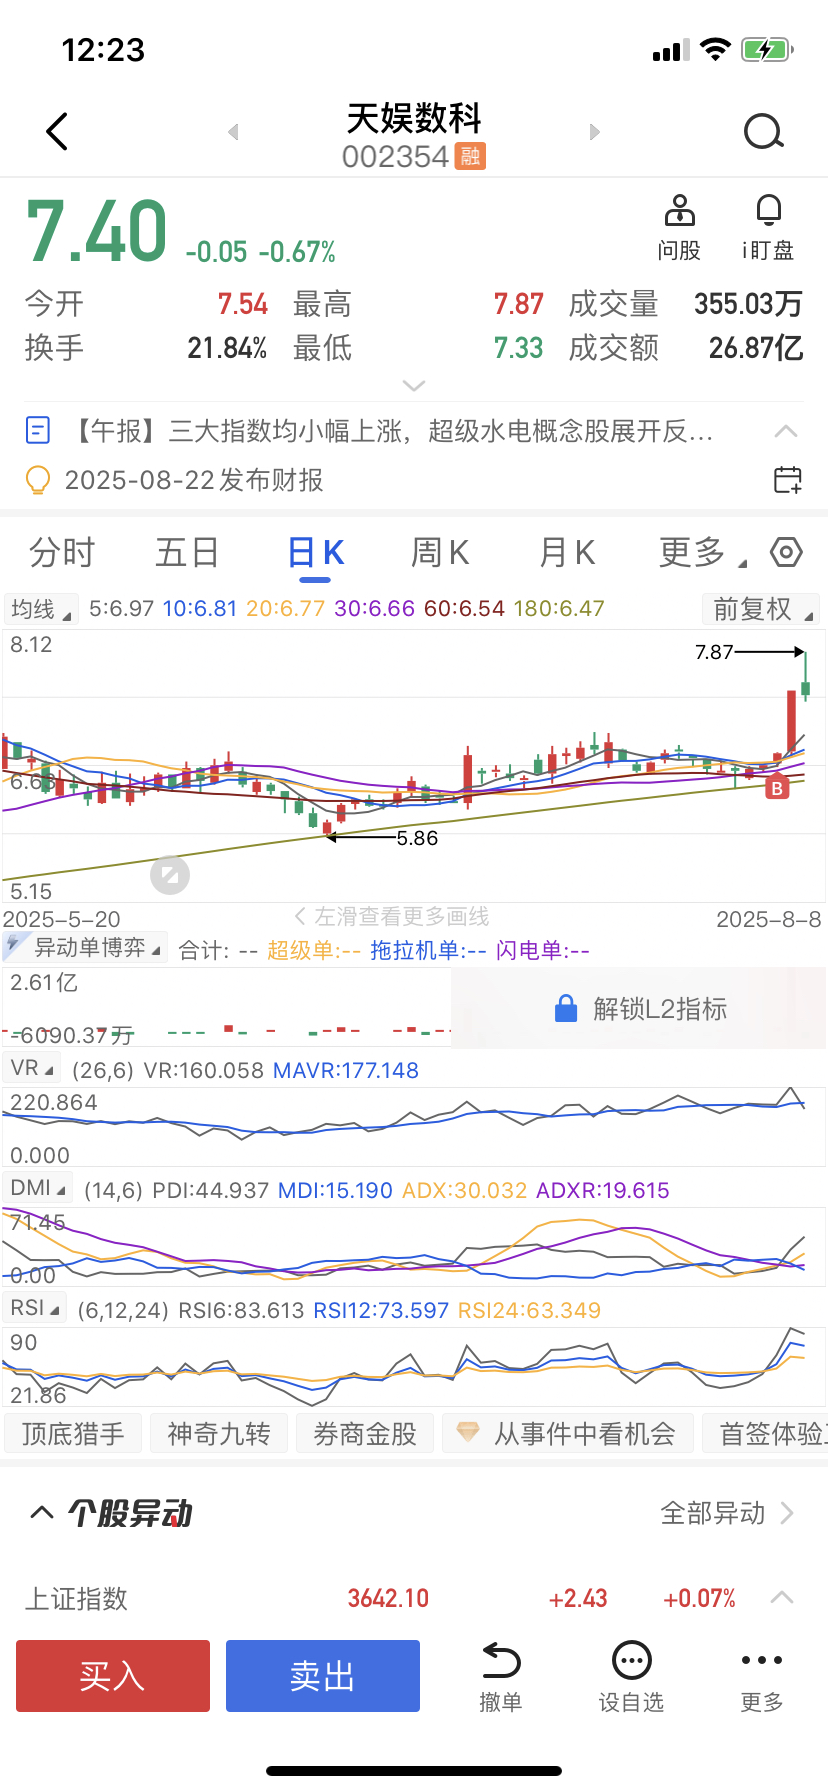Add financial report date to calendar
The height and width of the screenshot is (1792, 828).
(x=788, y=480)
